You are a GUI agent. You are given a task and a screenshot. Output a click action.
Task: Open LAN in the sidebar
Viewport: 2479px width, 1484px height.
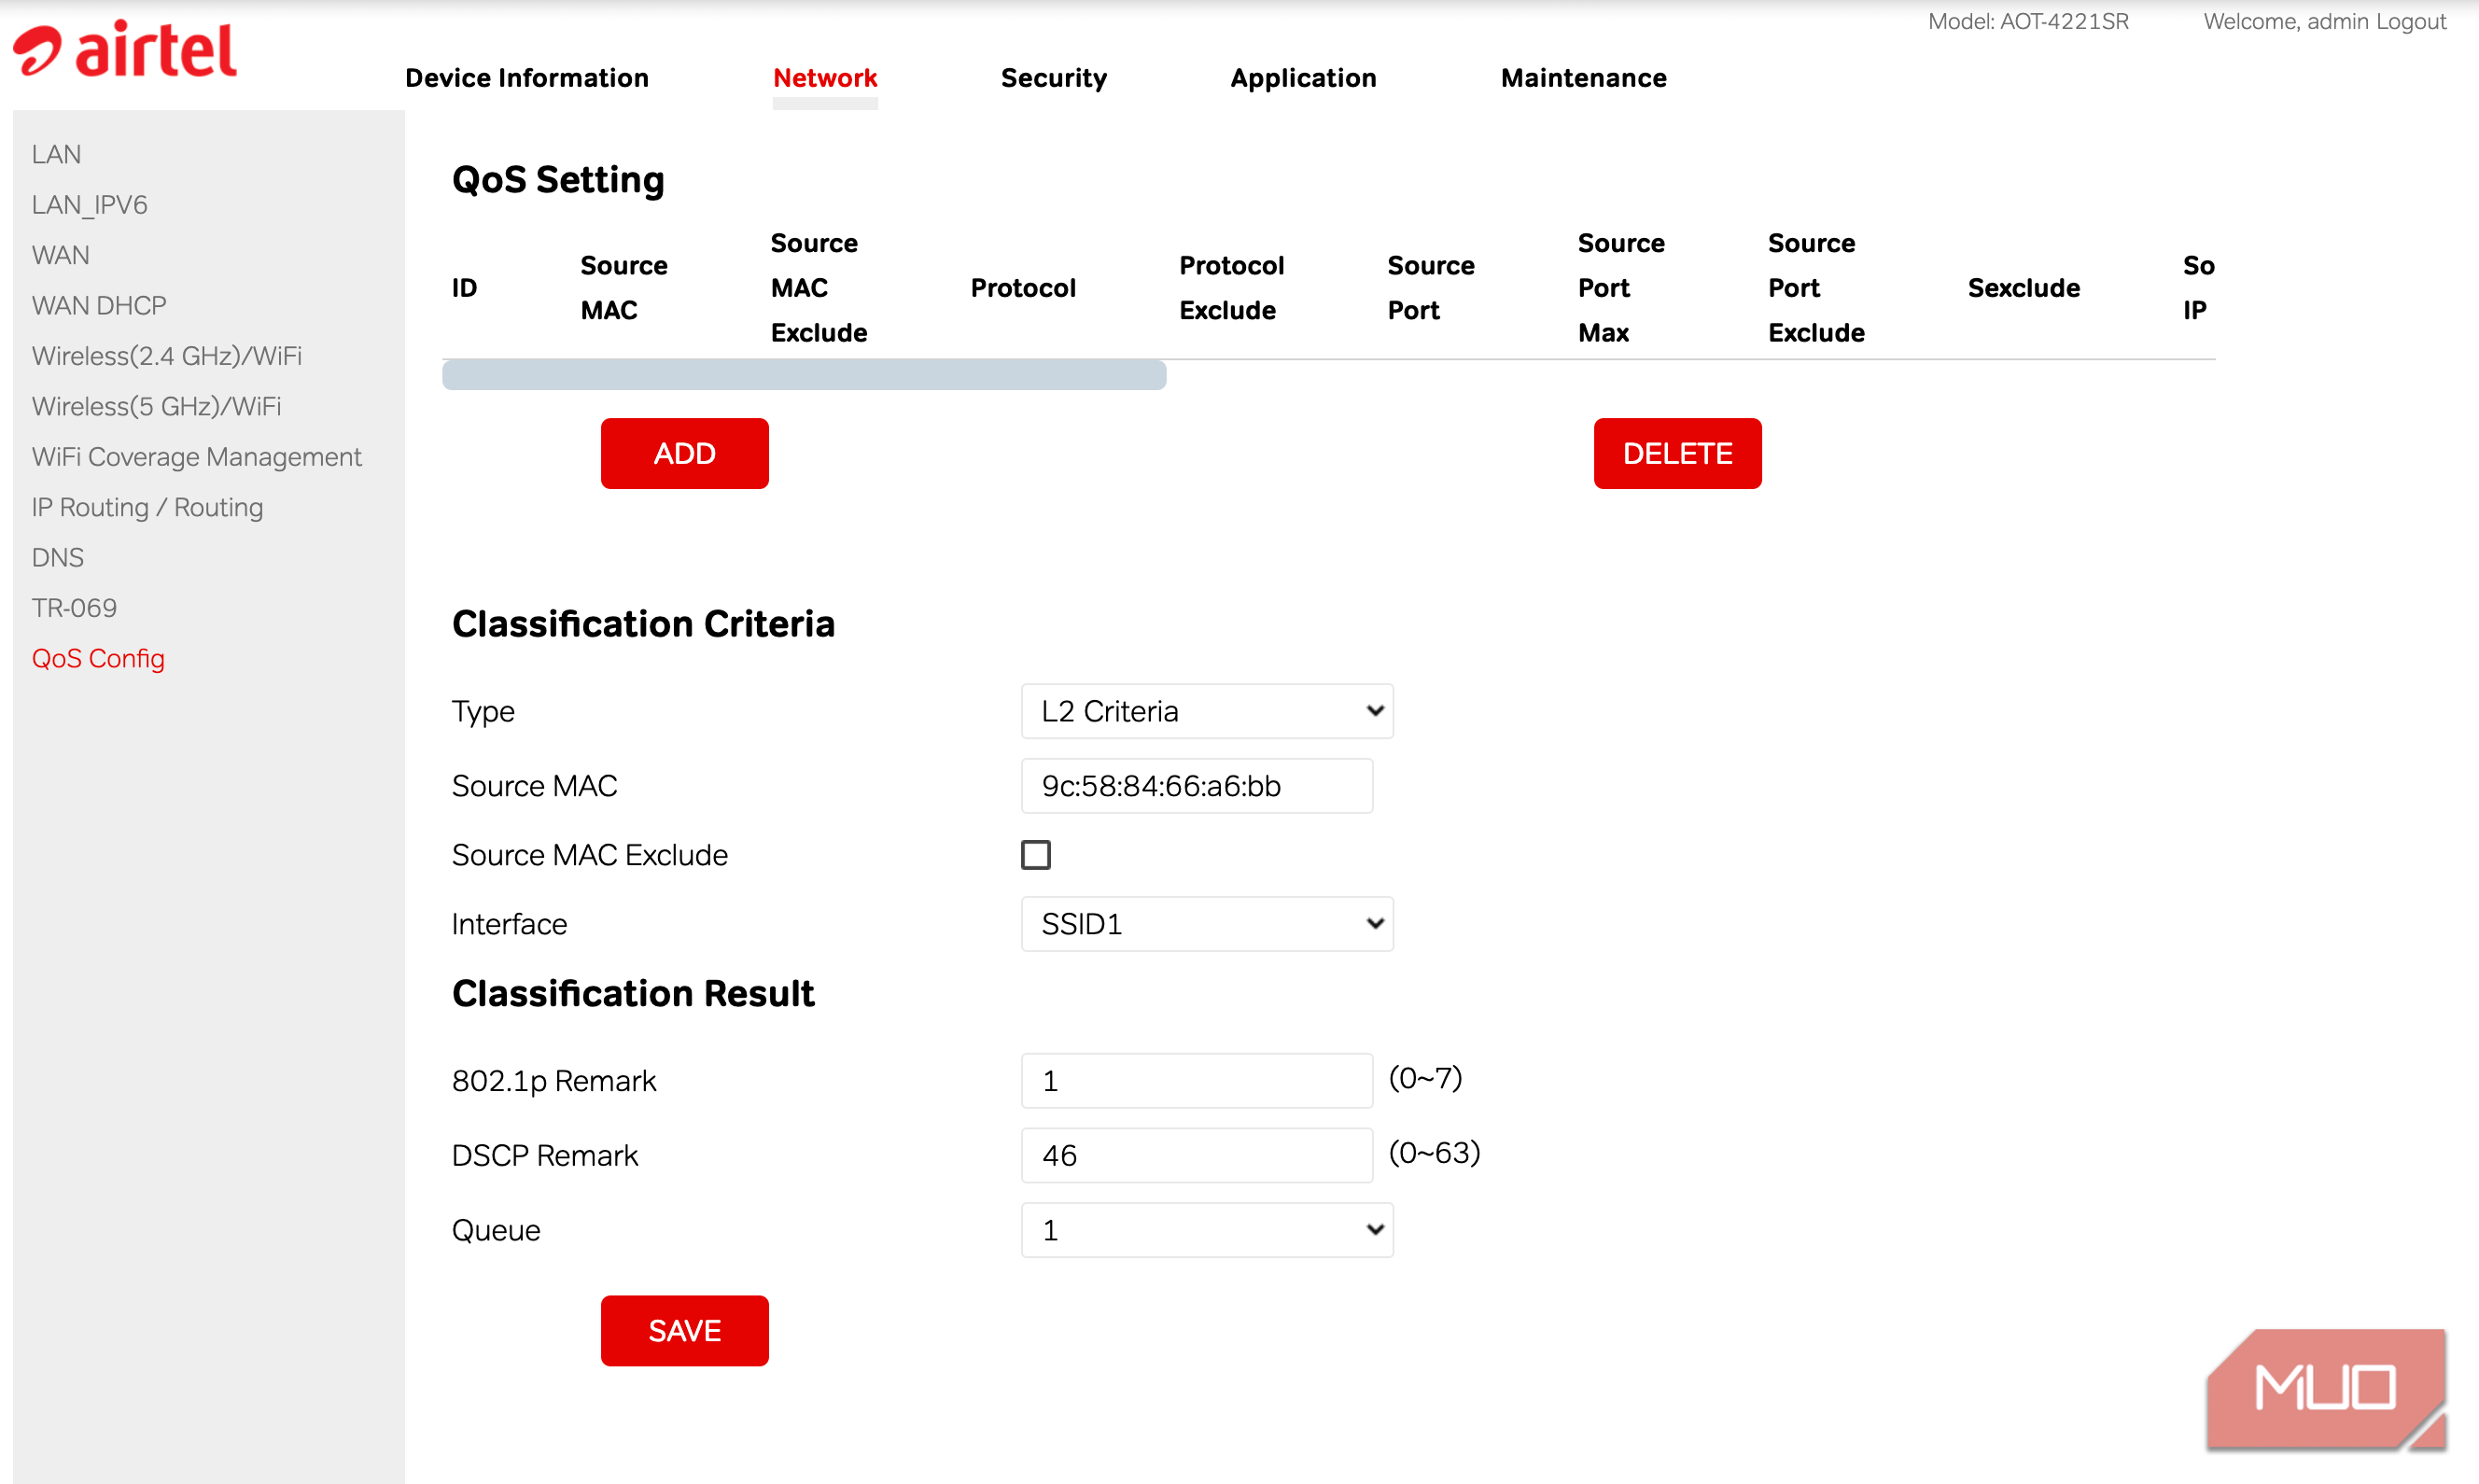pyautogui.click(x=56, y=154)
